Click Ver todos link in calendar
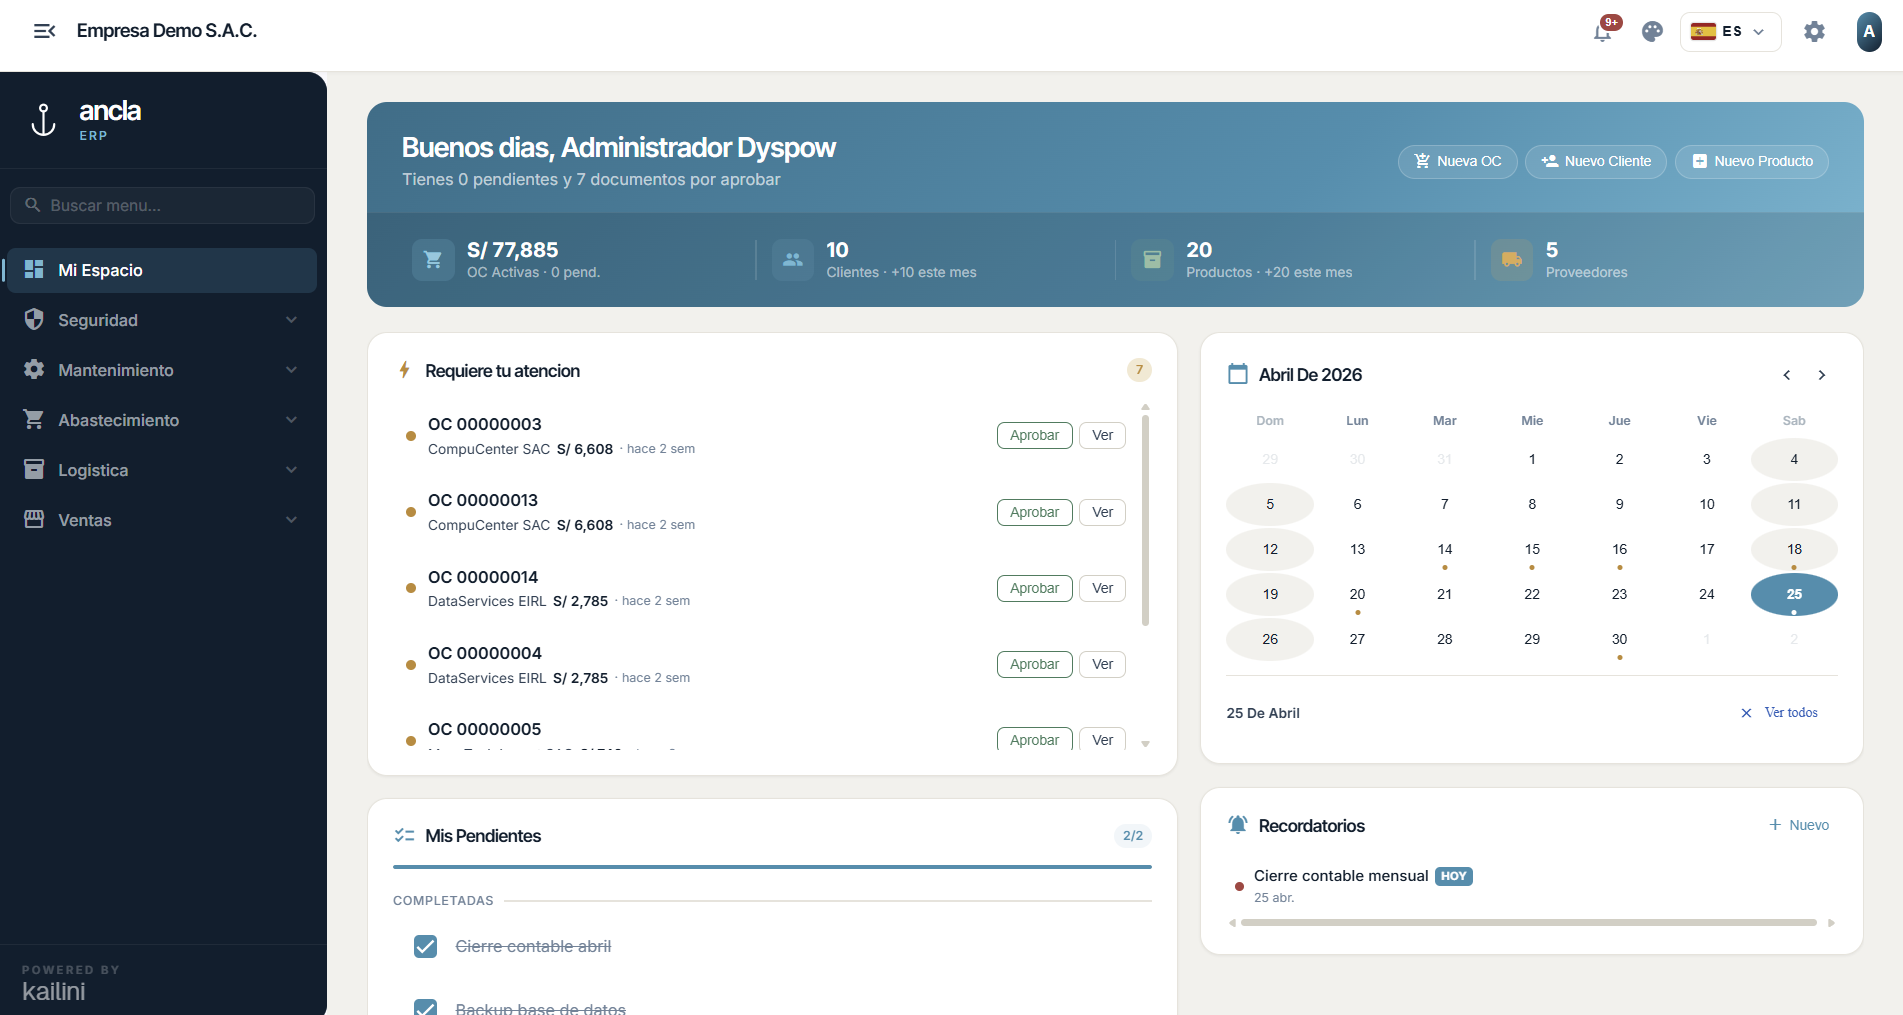The width and height of the screenshot is (1903, 1015). coord(1791,713)
